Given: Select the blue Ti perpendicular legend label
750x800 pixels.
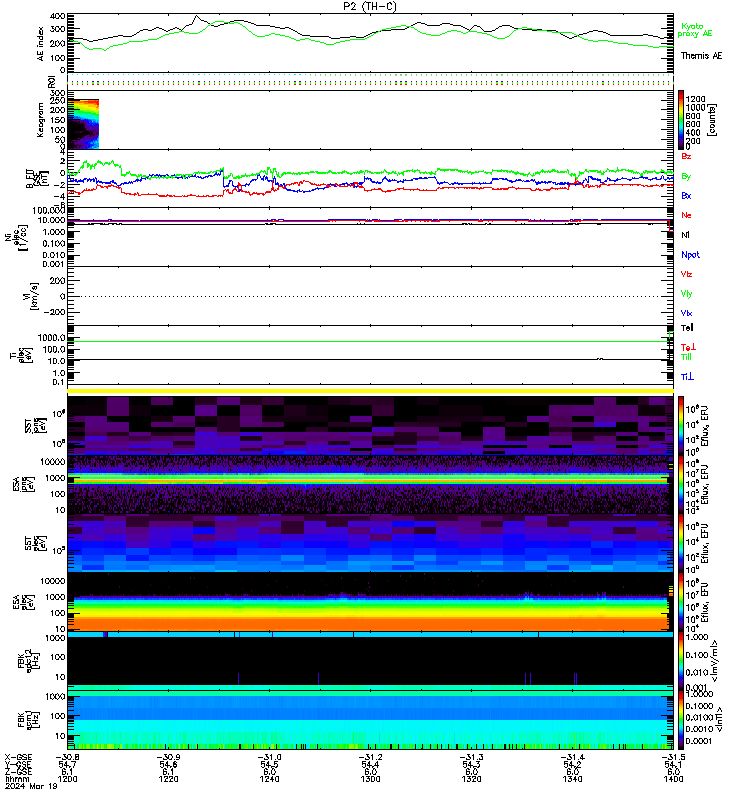Looking at the screenshot, I should coord(687,377).
